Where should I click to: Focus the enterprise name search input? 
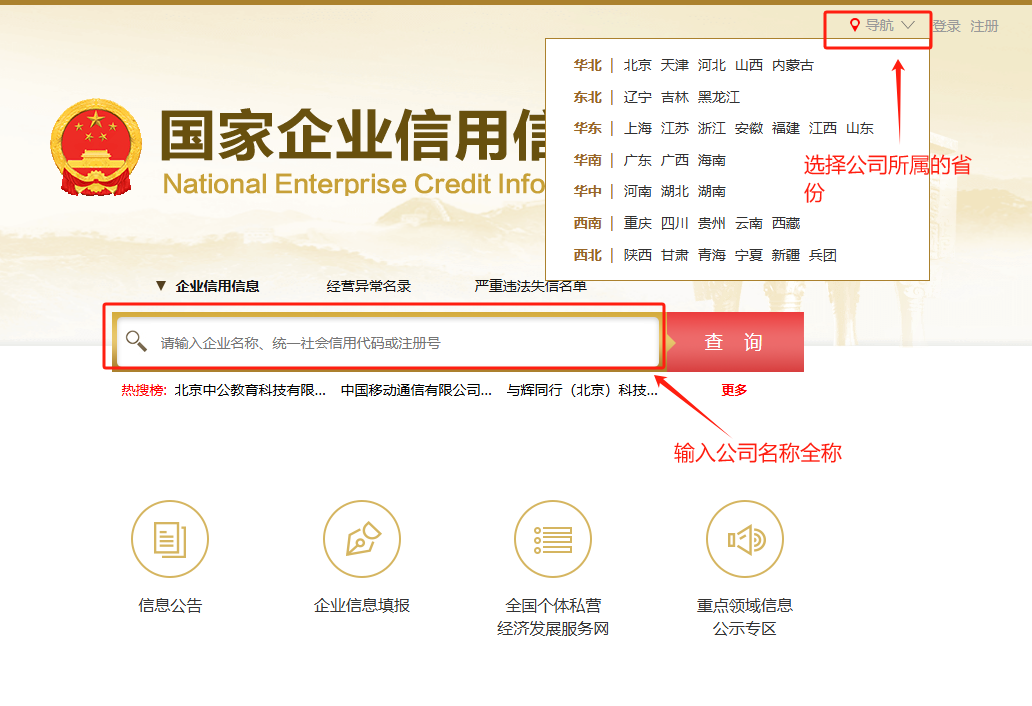tap(386, 342)
